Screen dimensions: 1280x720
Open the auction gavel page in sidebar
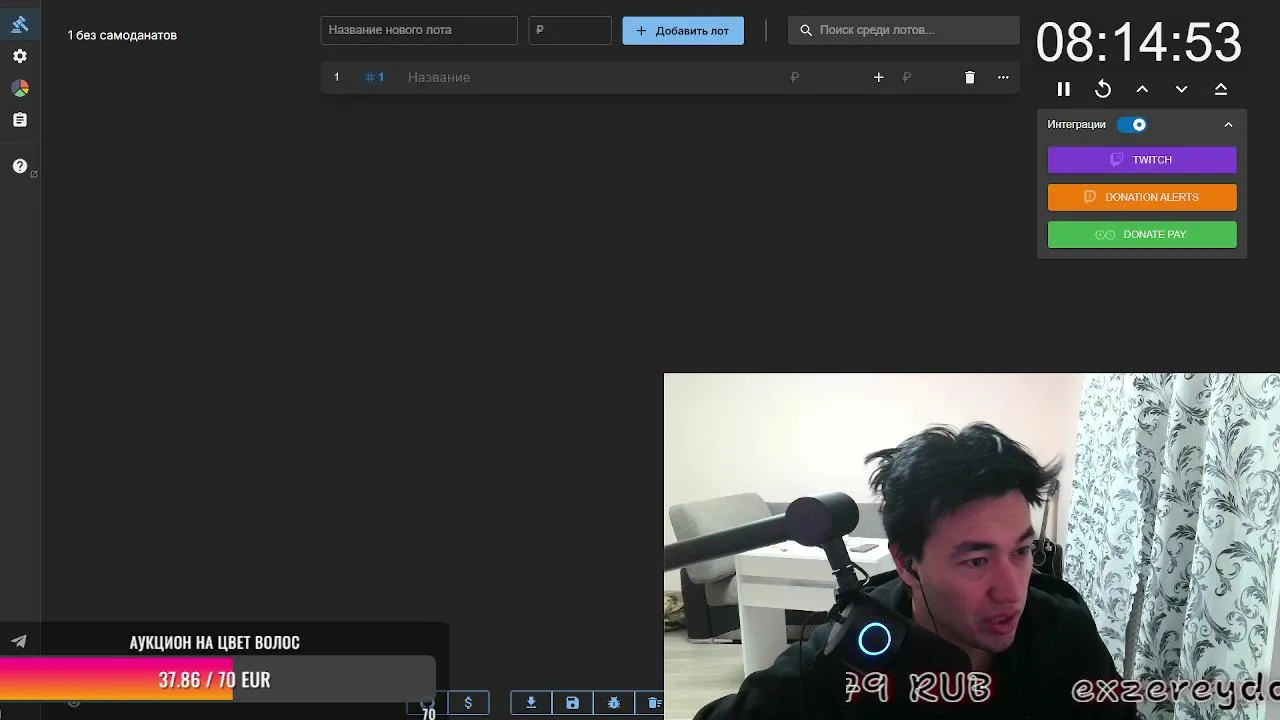[20, 24]
